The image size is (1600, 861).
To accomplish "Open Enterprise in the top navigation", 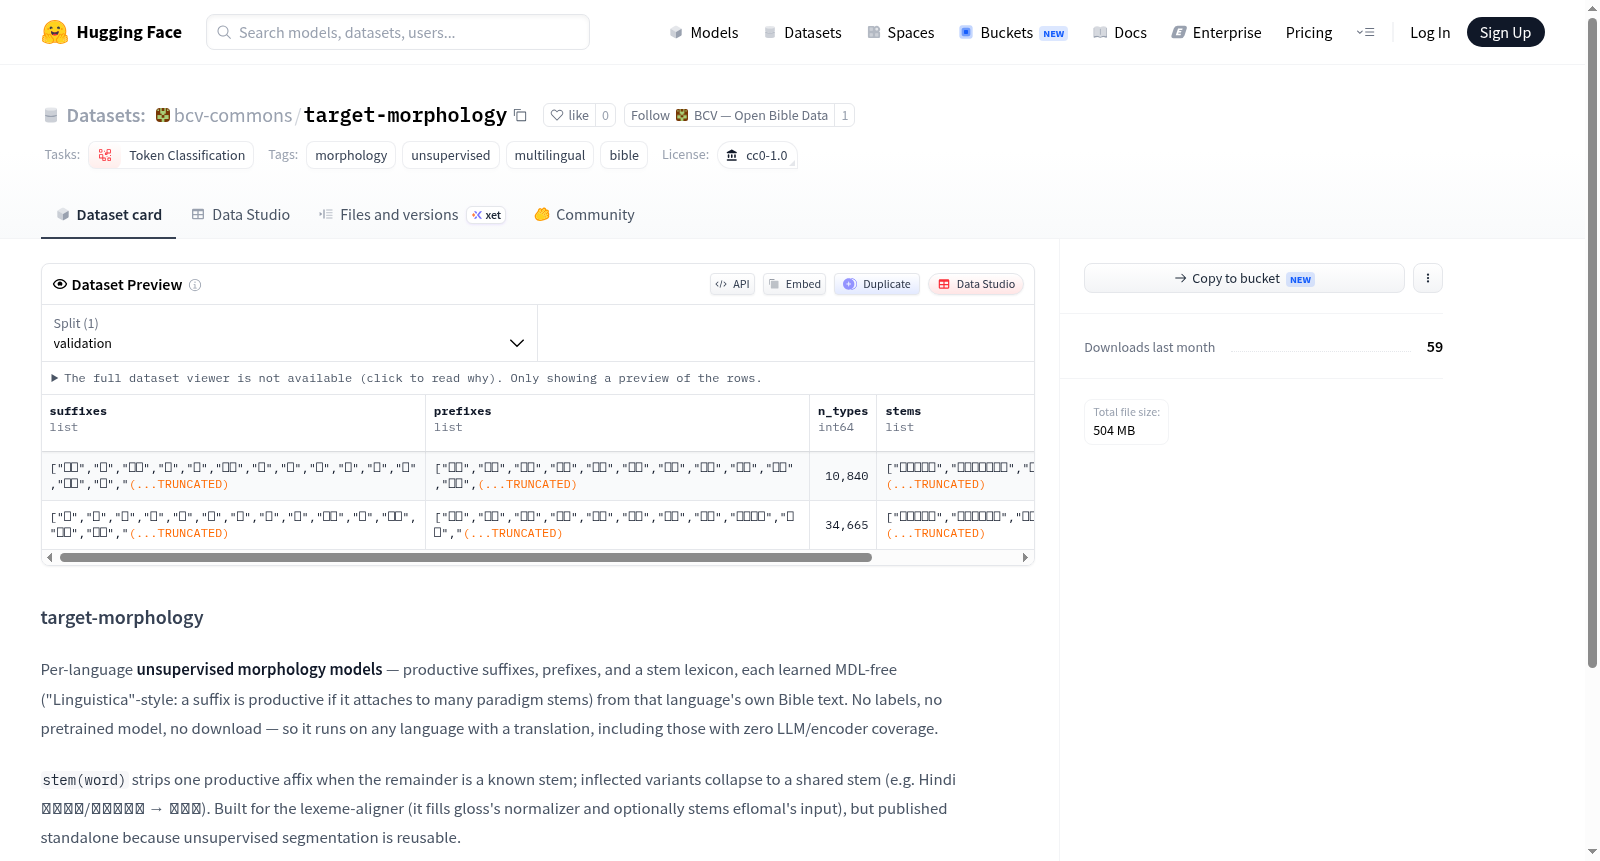I will 1216,32.
